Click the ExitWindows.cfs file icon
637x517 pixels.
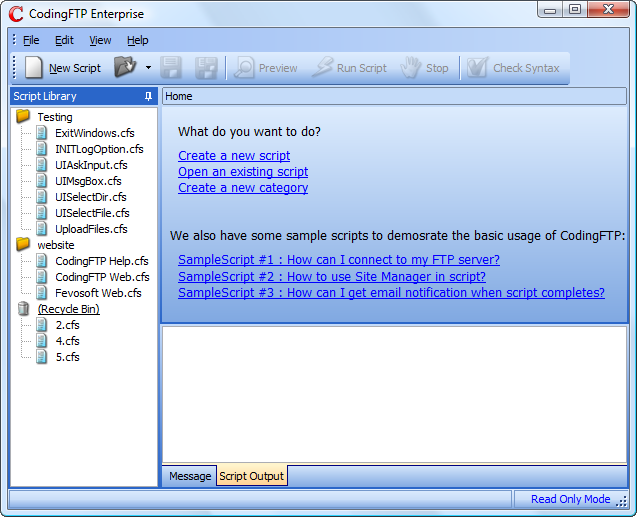(x=41, y=132)
